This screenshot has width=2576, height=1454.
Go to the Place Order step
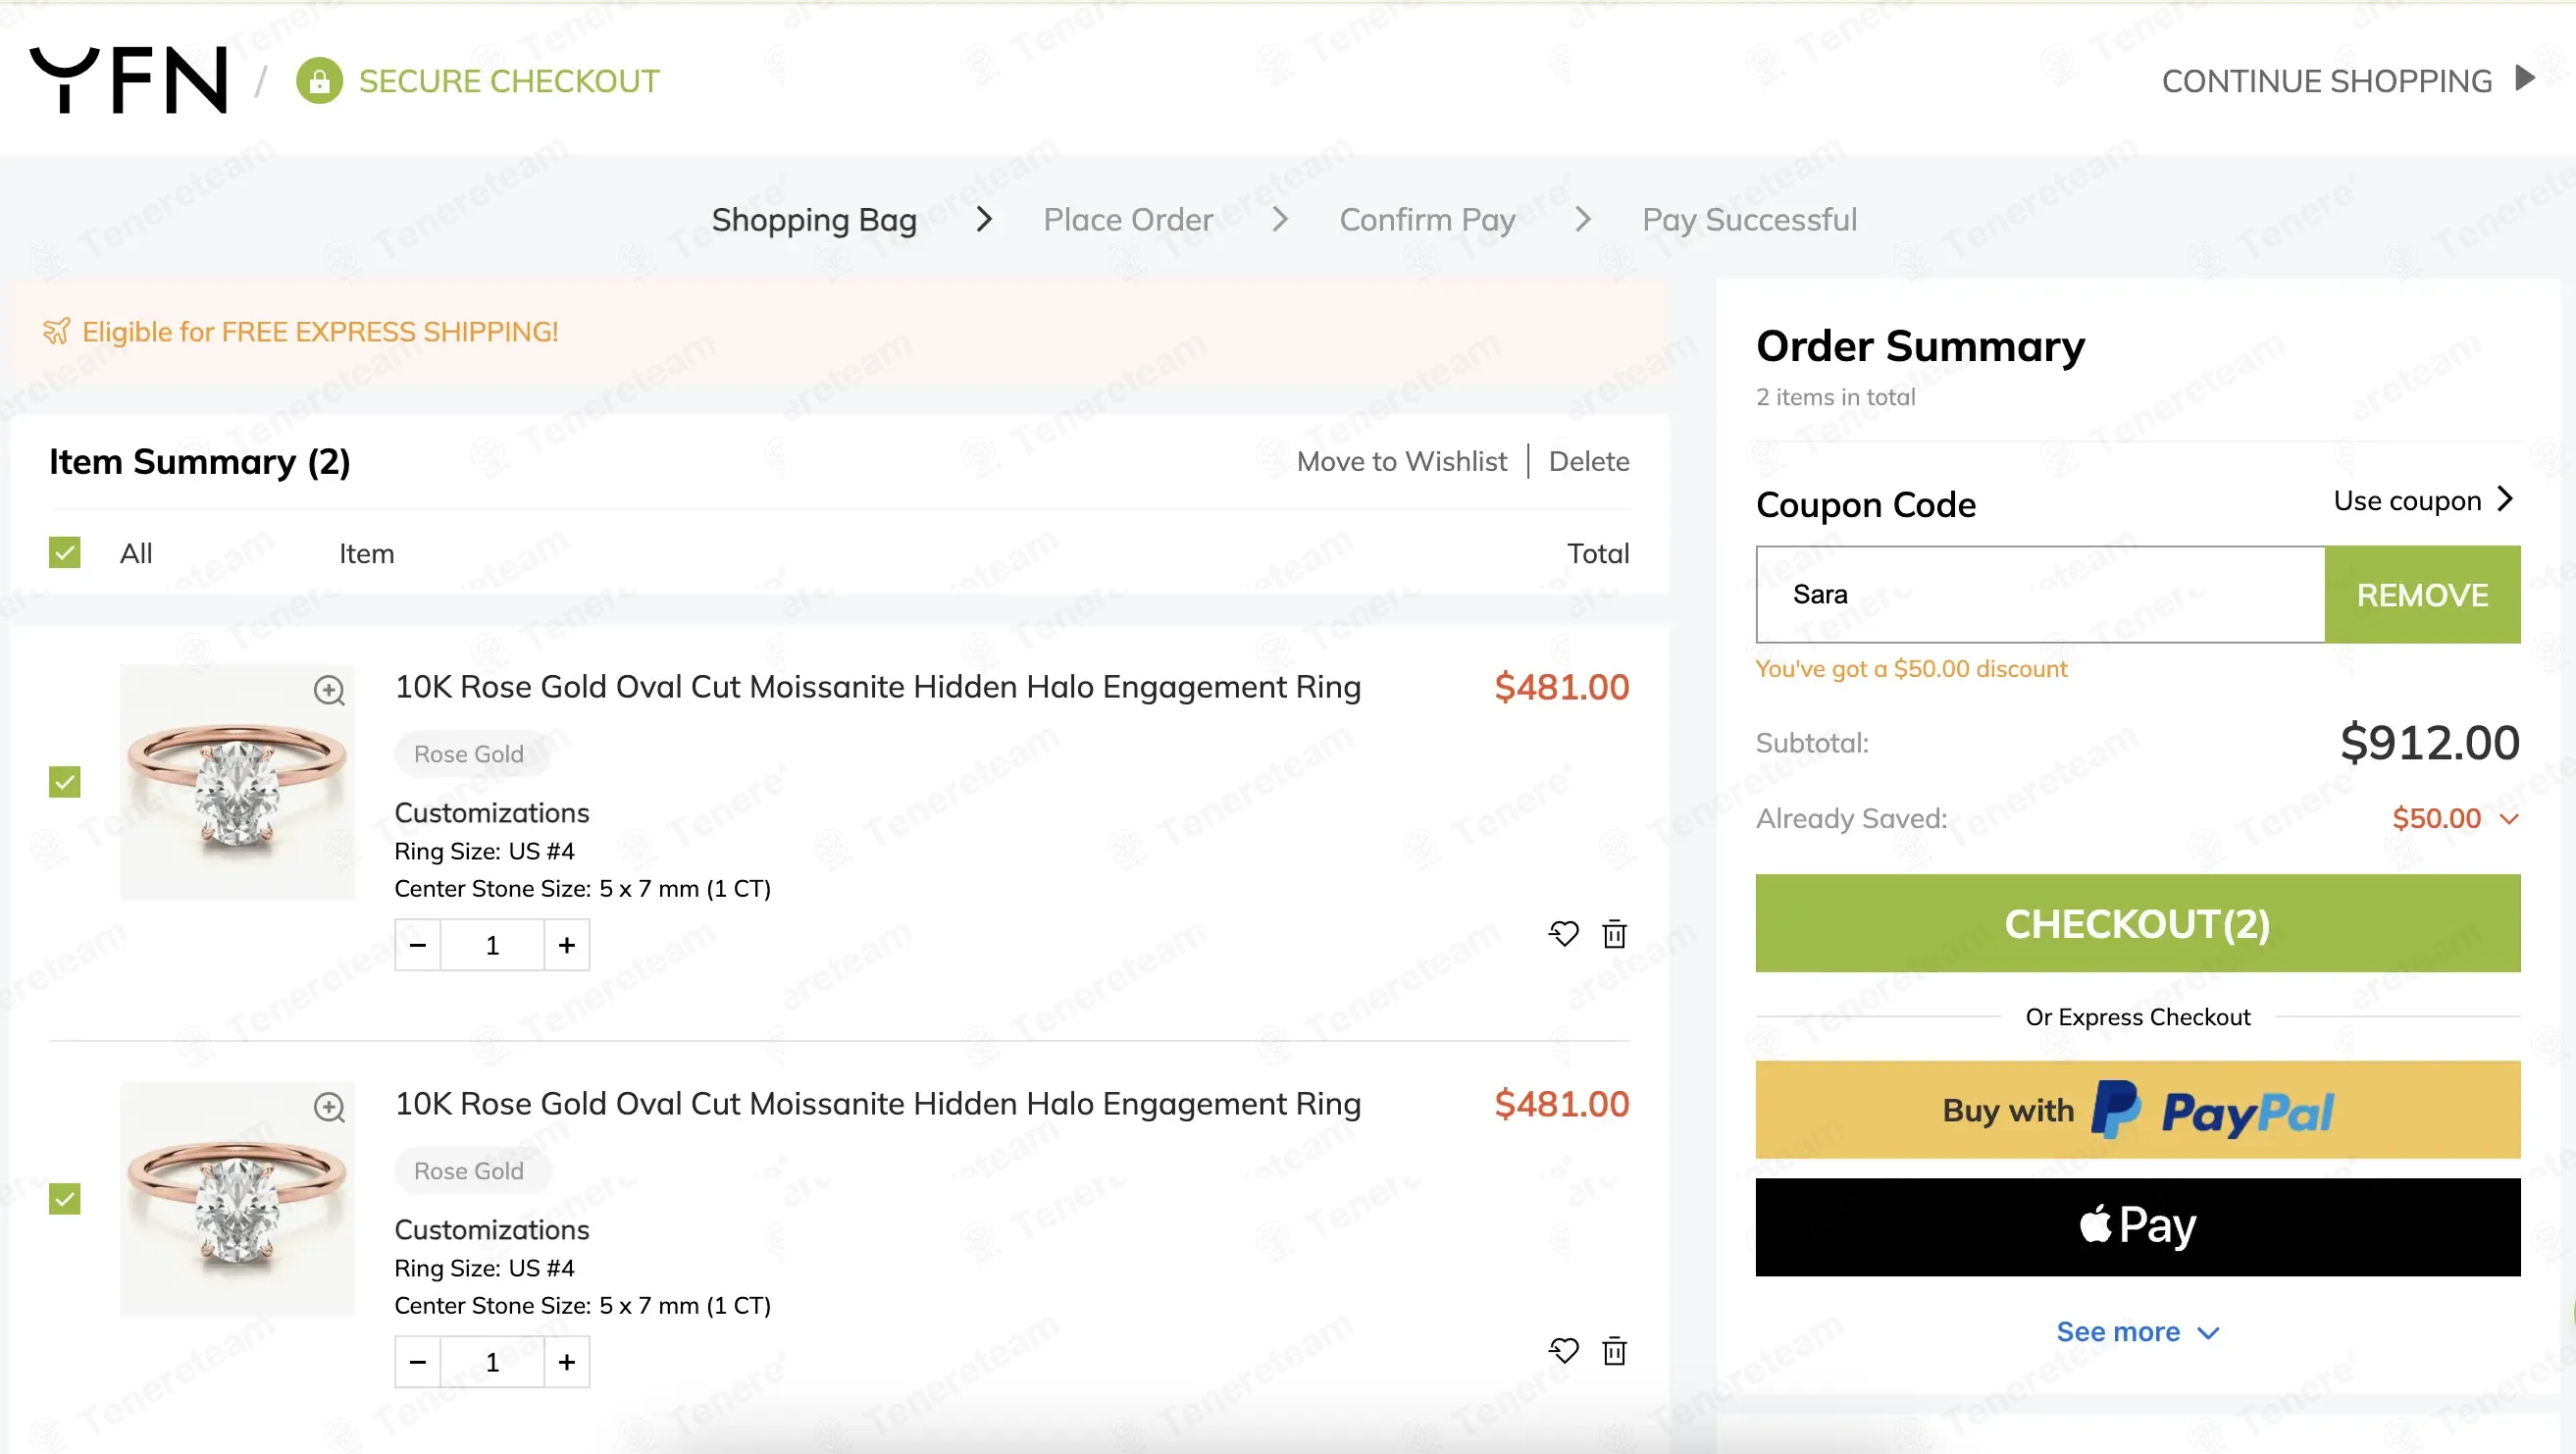(1128, 219)
